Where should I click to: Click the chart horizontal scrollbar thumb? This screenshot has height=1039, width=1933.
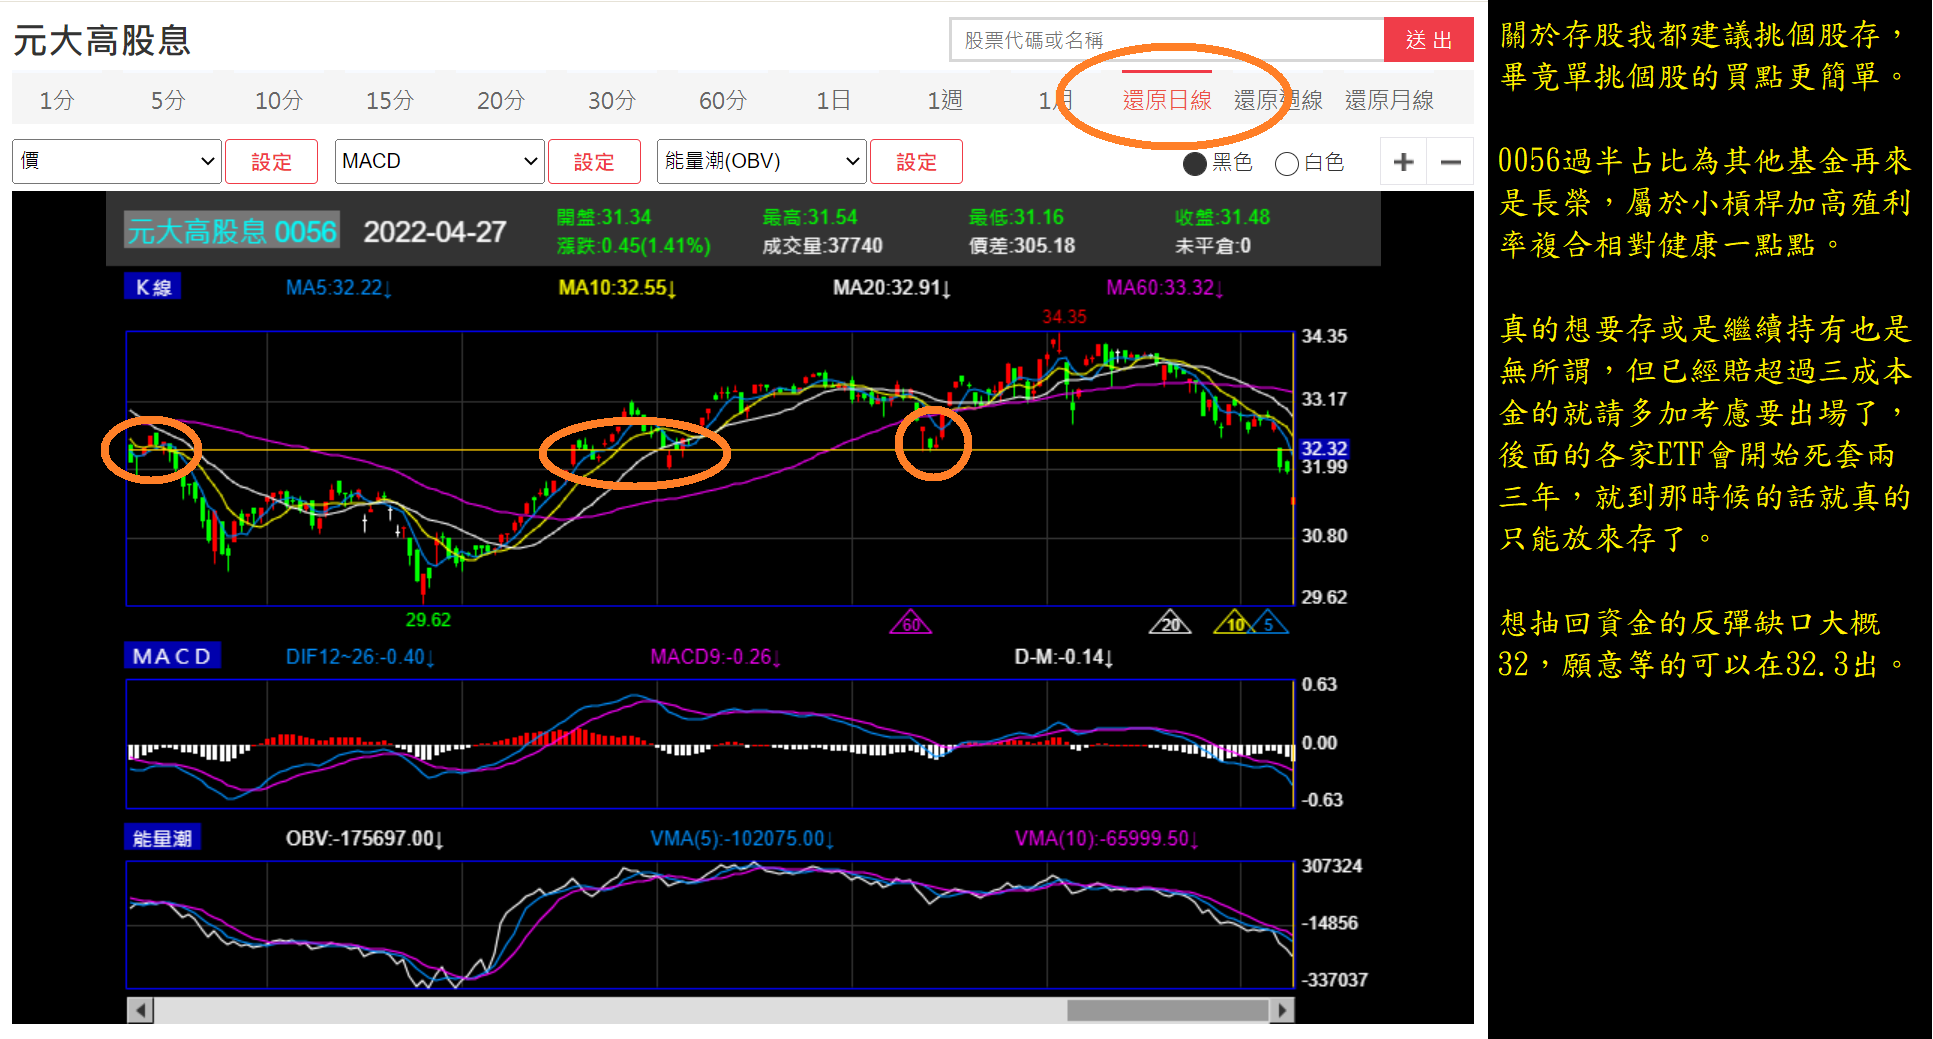[1167, 1010]
